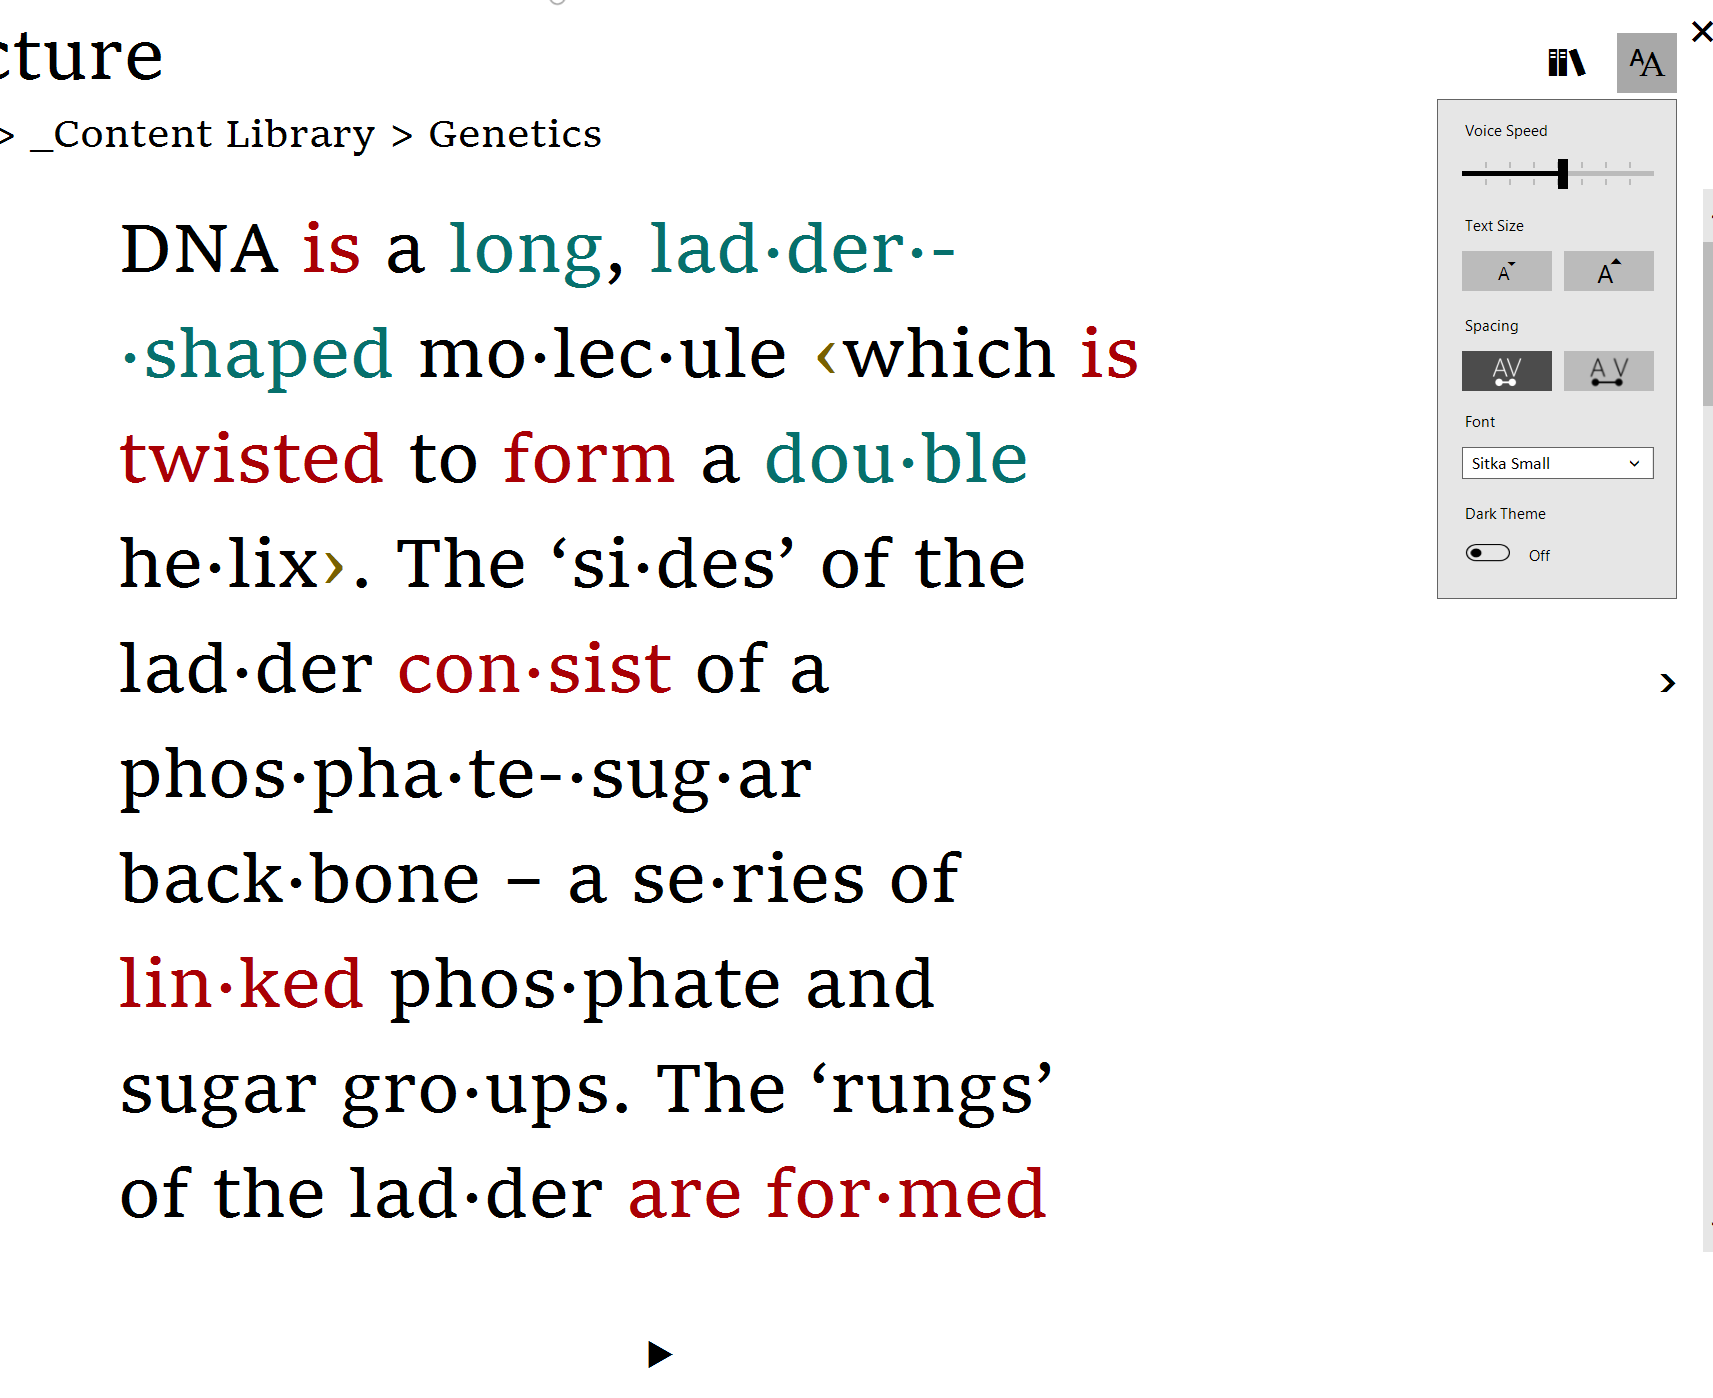
Task: Toggle the text preferences AA icon
Action: (1646, 63)
